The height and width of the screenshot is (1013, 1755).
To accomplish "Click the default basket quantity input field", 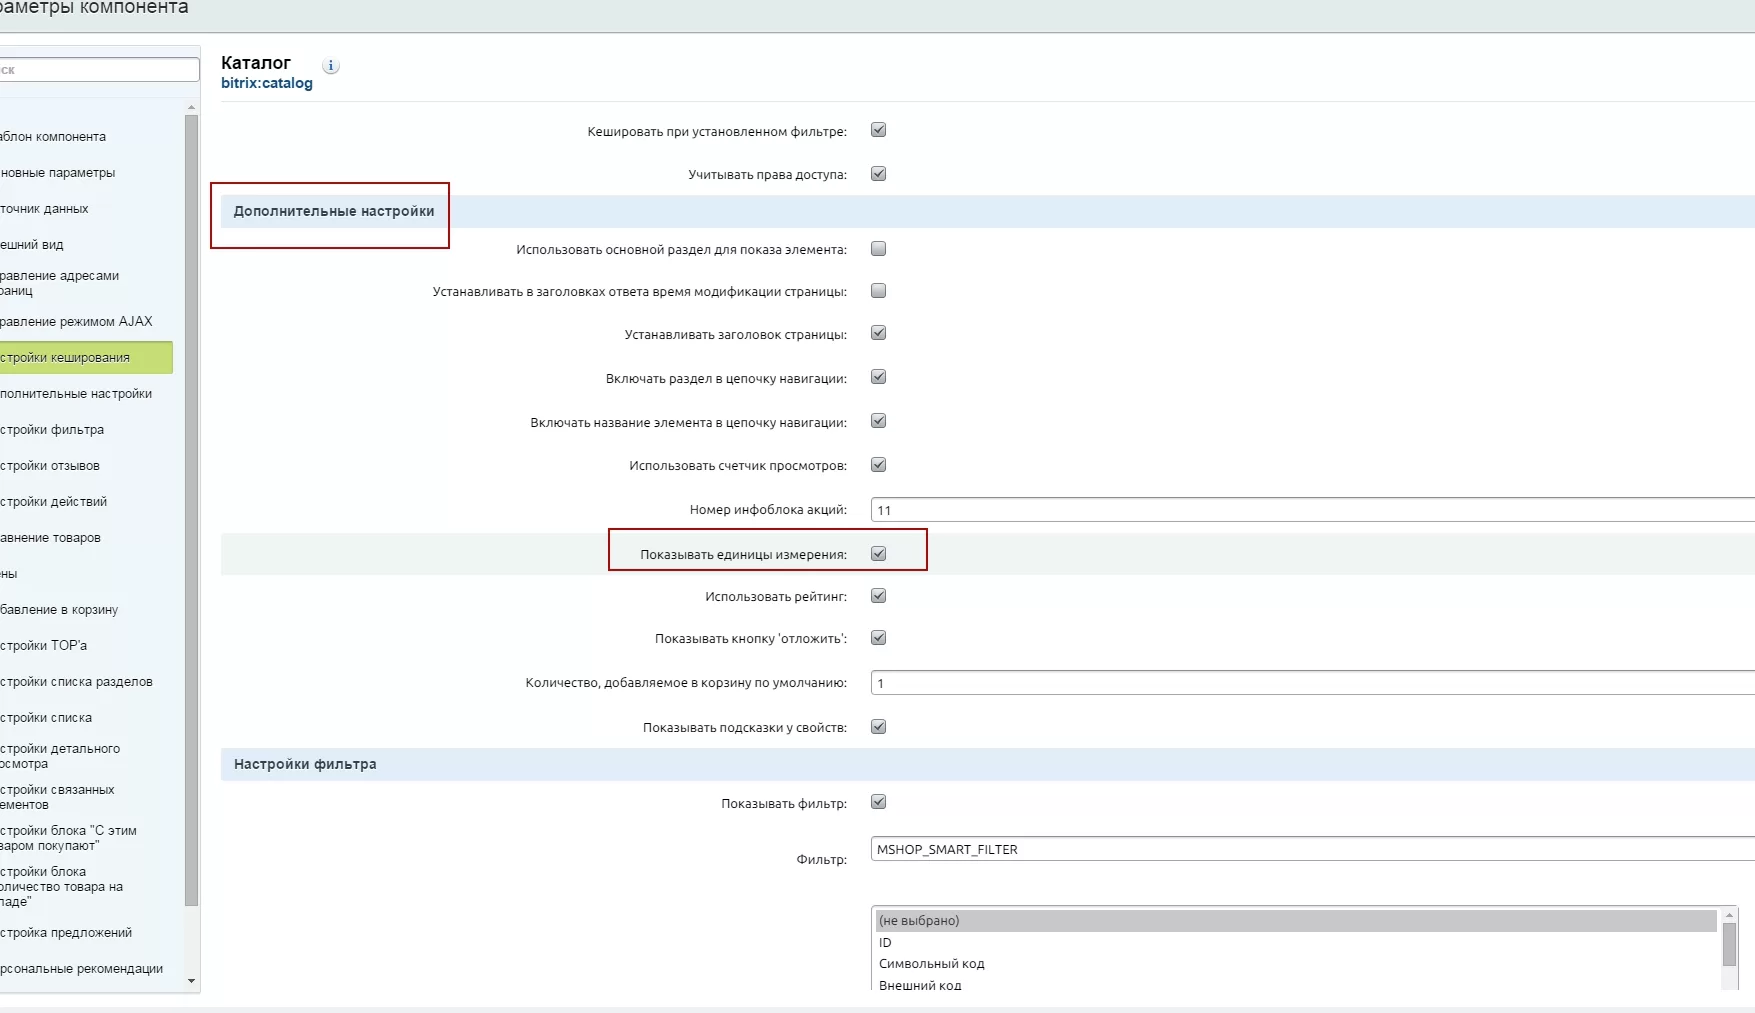I will (1312, 683).
